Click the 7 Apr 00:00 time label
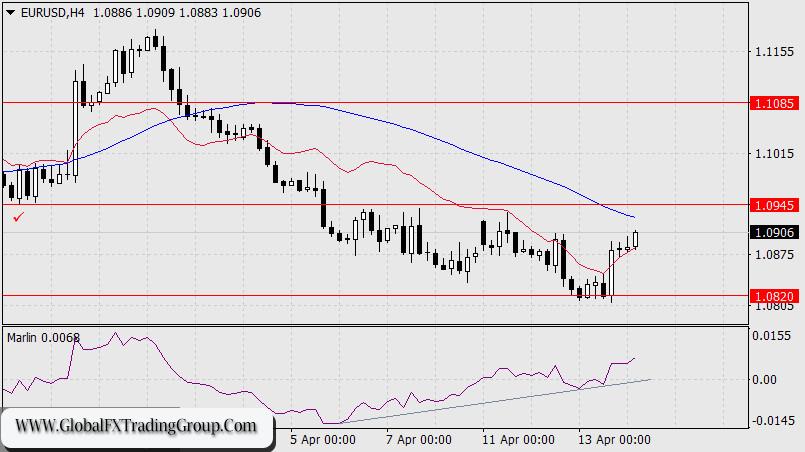Screen dimensions: 805x452 (x=419, y=440)
